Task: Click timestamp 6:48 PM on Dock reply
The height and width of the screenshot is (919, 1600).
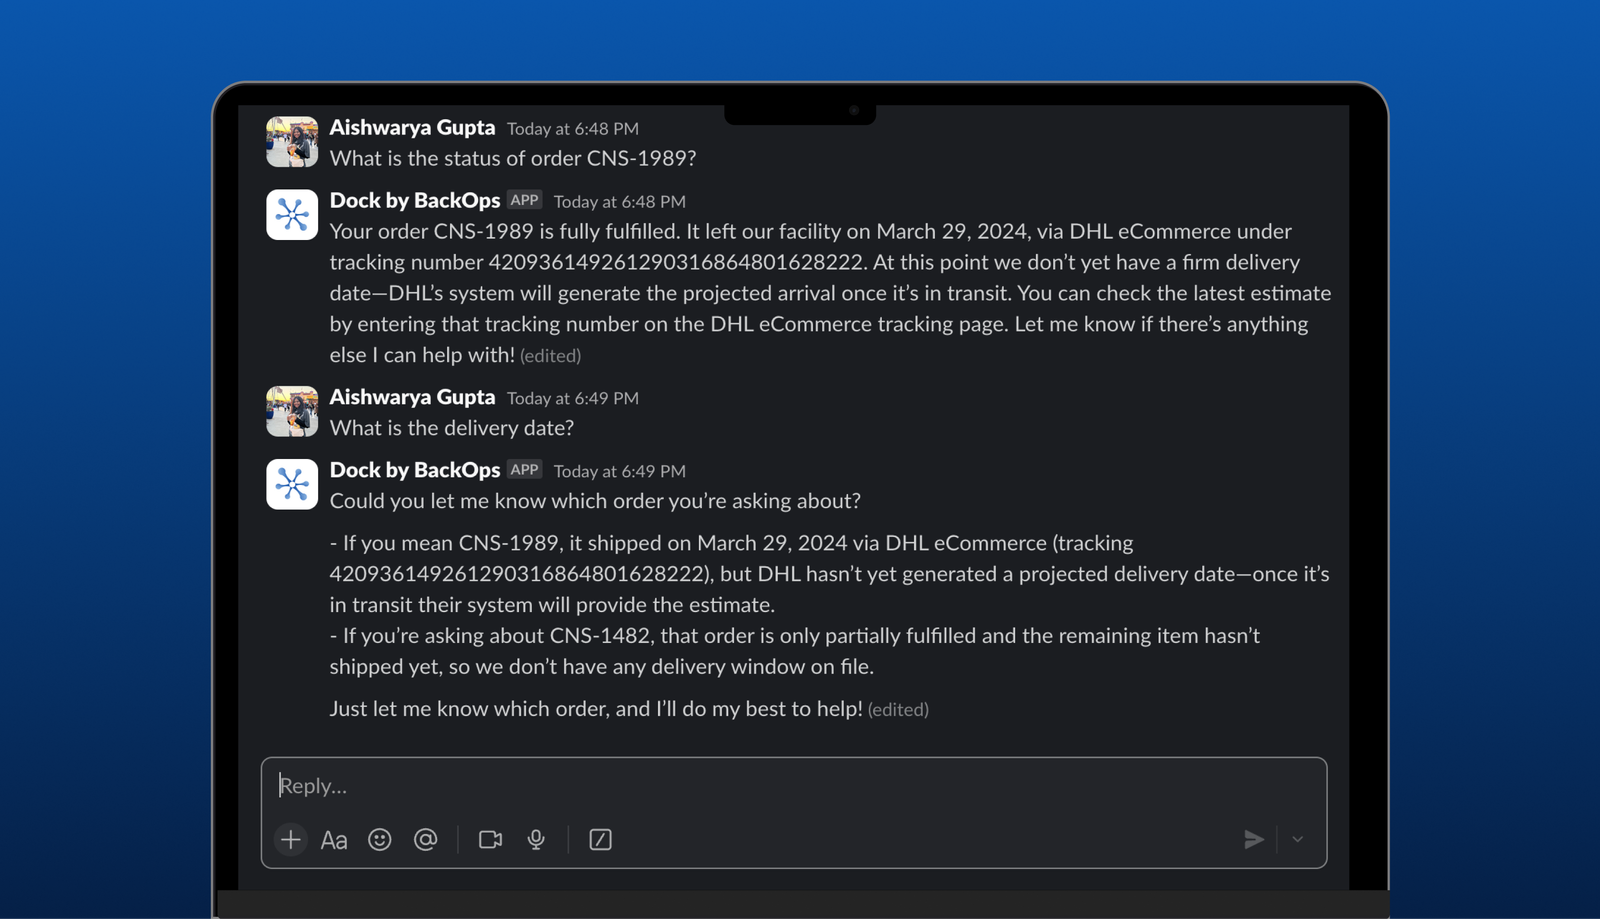Action: (620, 201)
